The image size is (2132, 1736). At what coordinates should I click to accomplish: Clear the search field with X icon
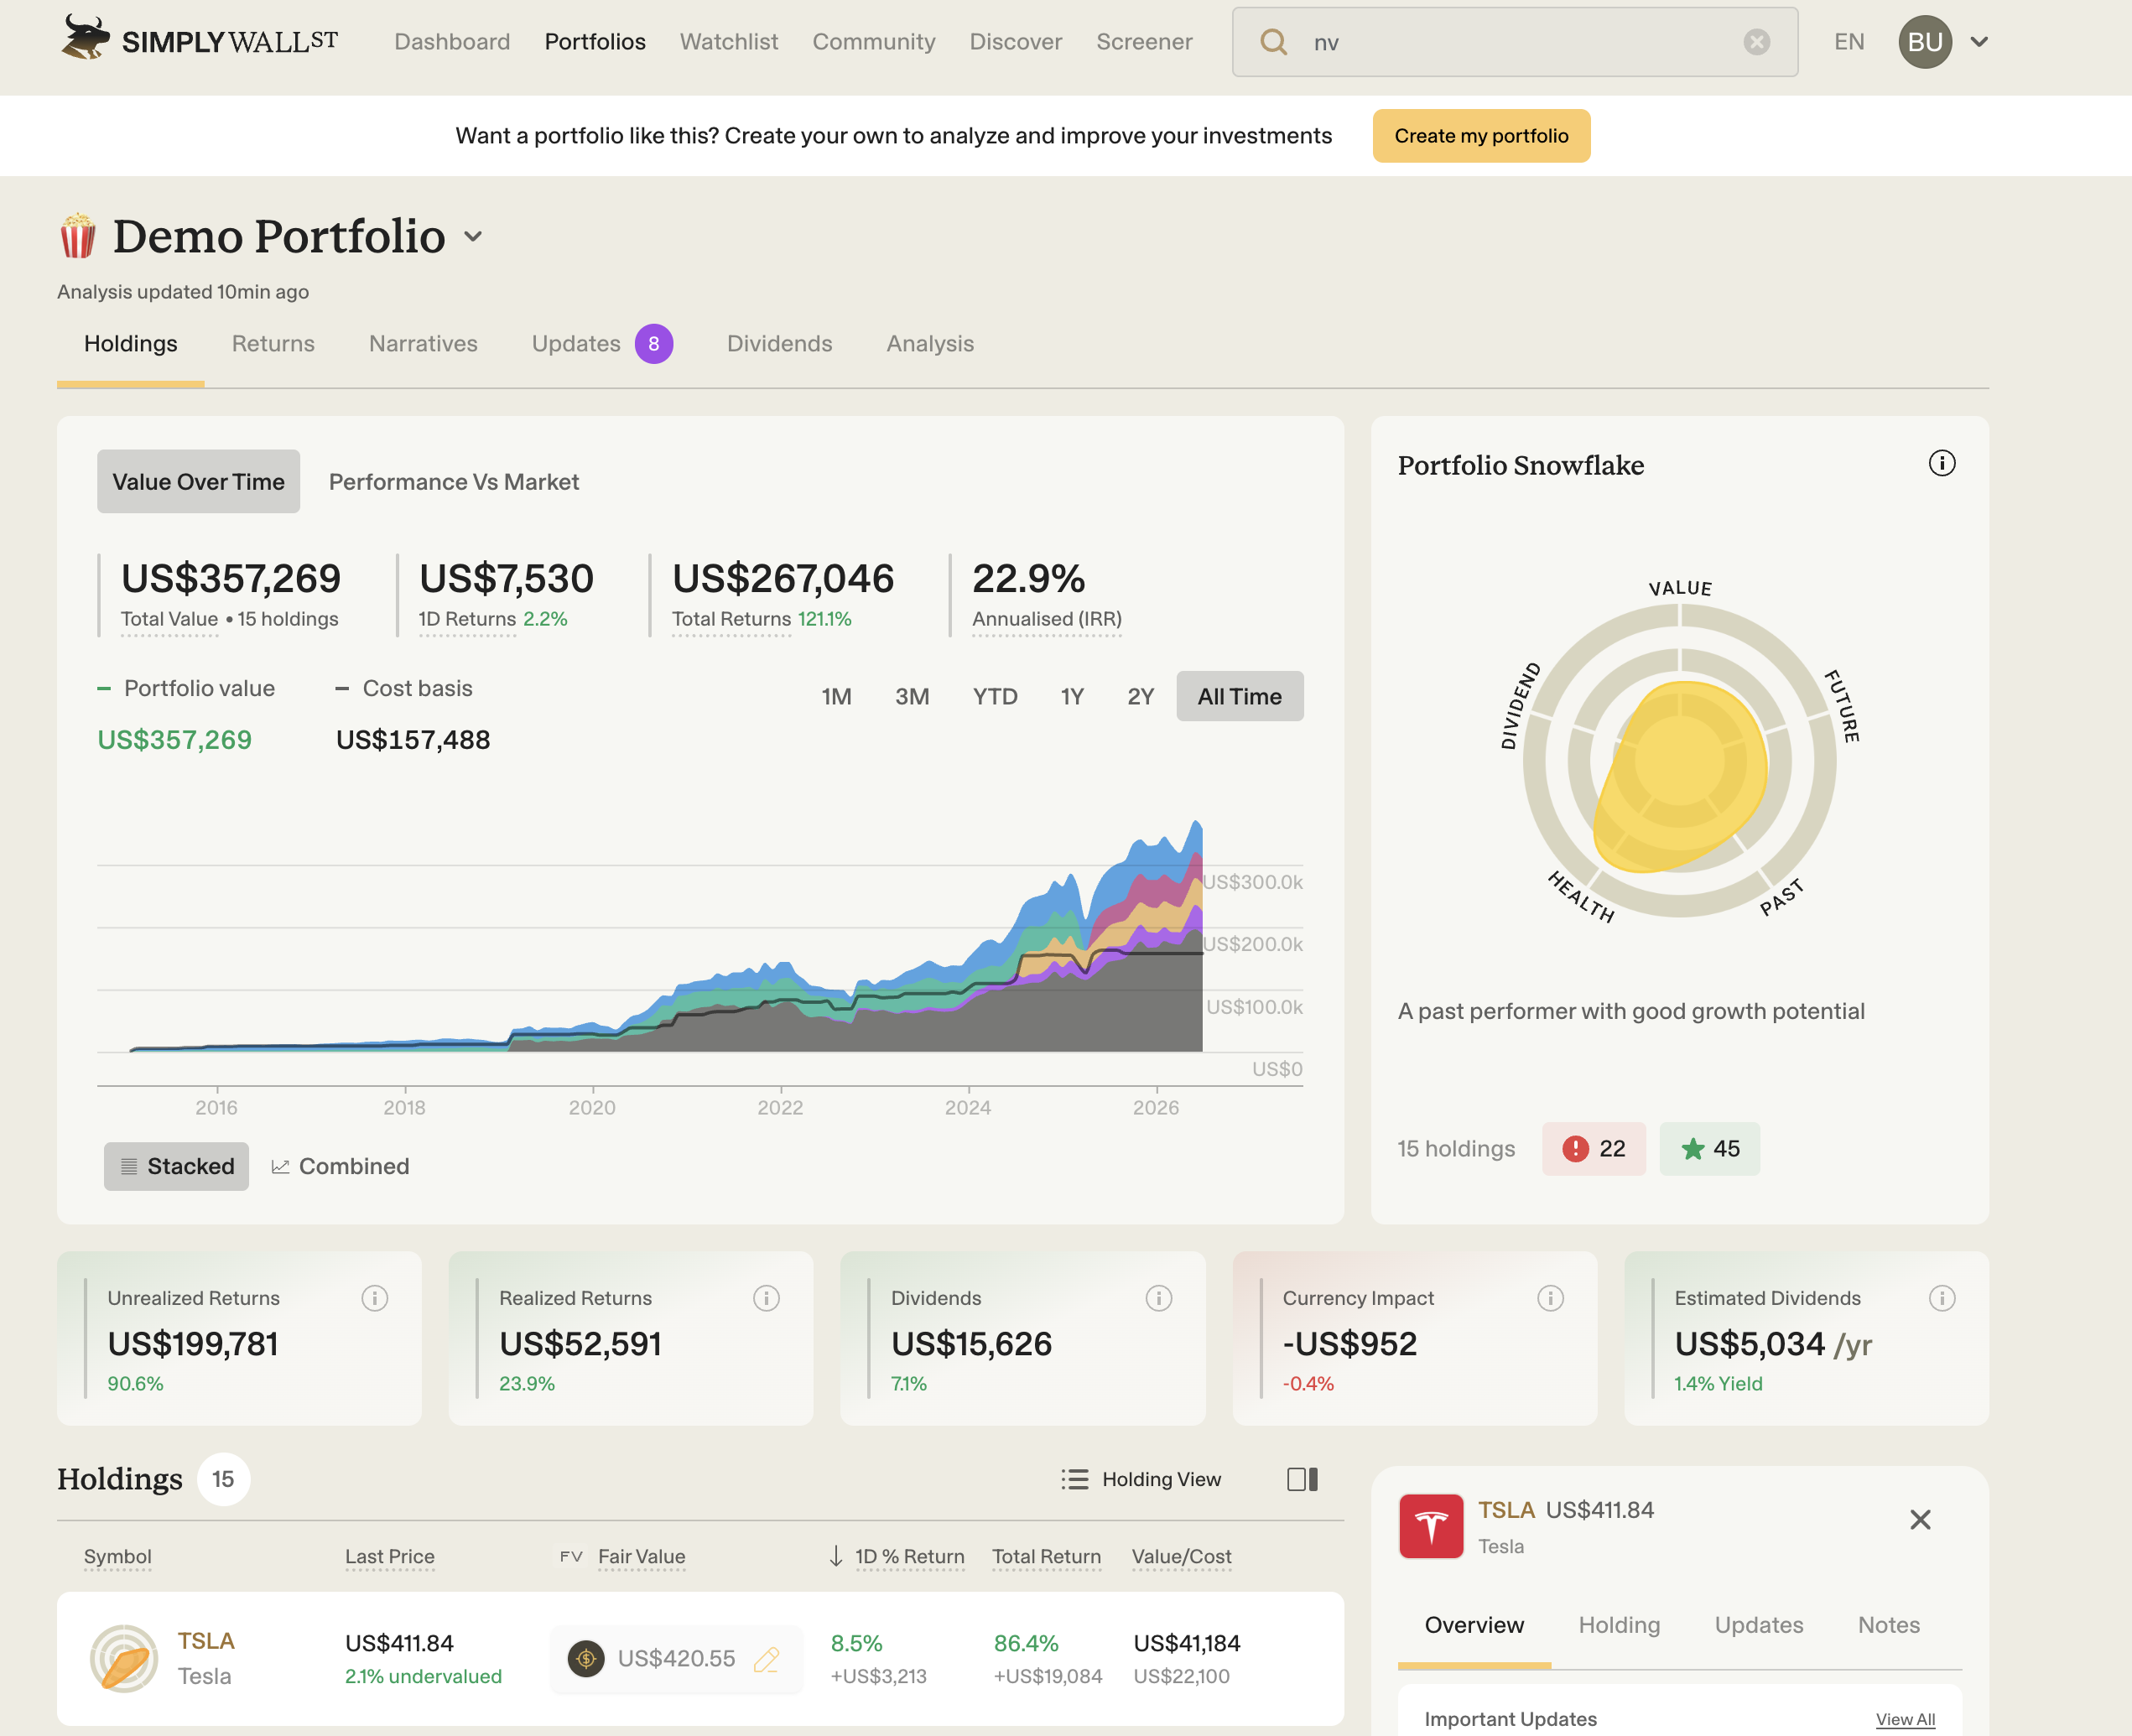[1756, 42]
